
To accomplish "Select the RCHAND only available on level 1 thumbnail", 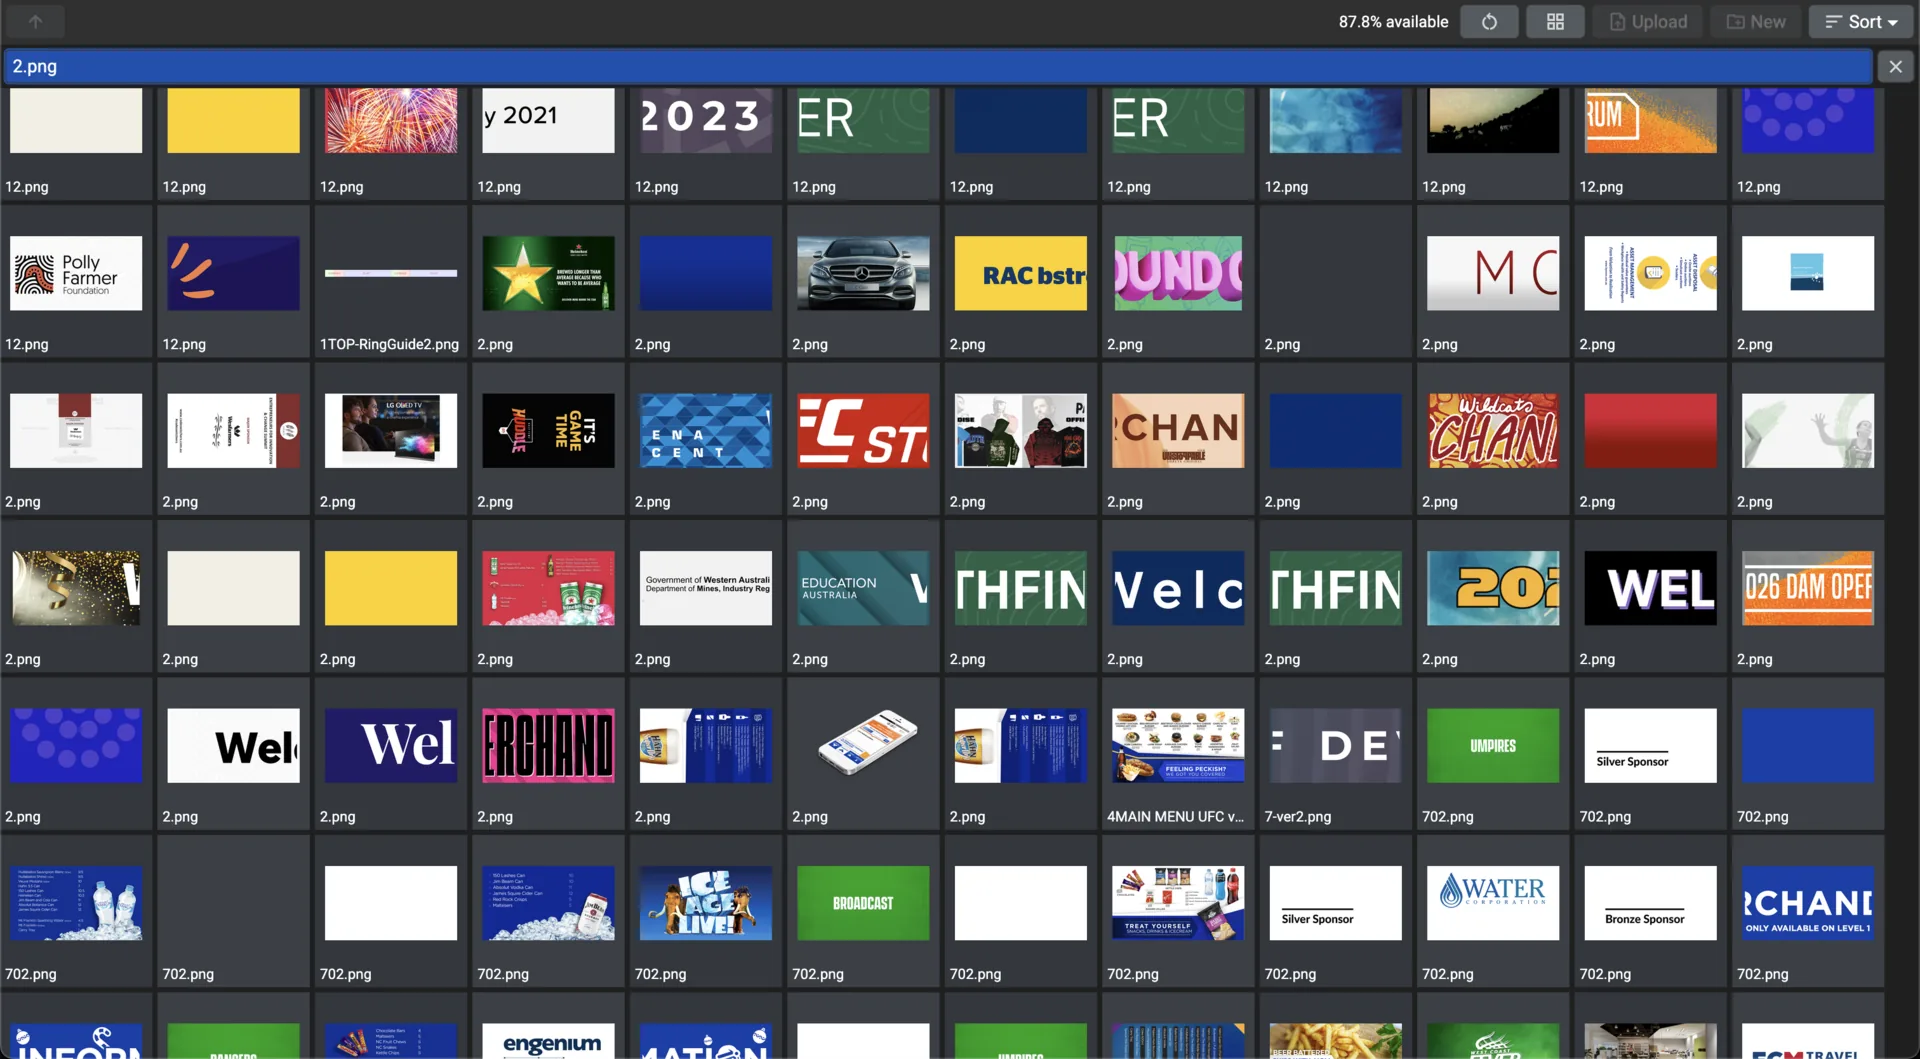I will coord(1808,903).
